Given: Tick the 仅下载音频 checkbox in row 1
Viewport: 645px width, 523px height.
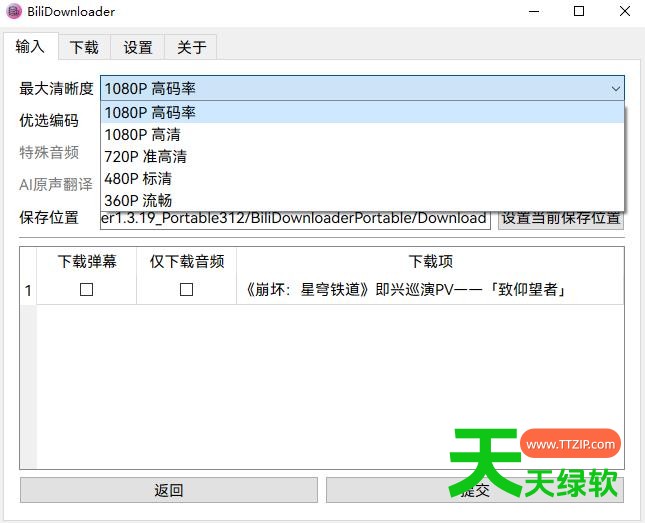Looking at the screenshot, I should pyautogui.click(x=186, y=290).
